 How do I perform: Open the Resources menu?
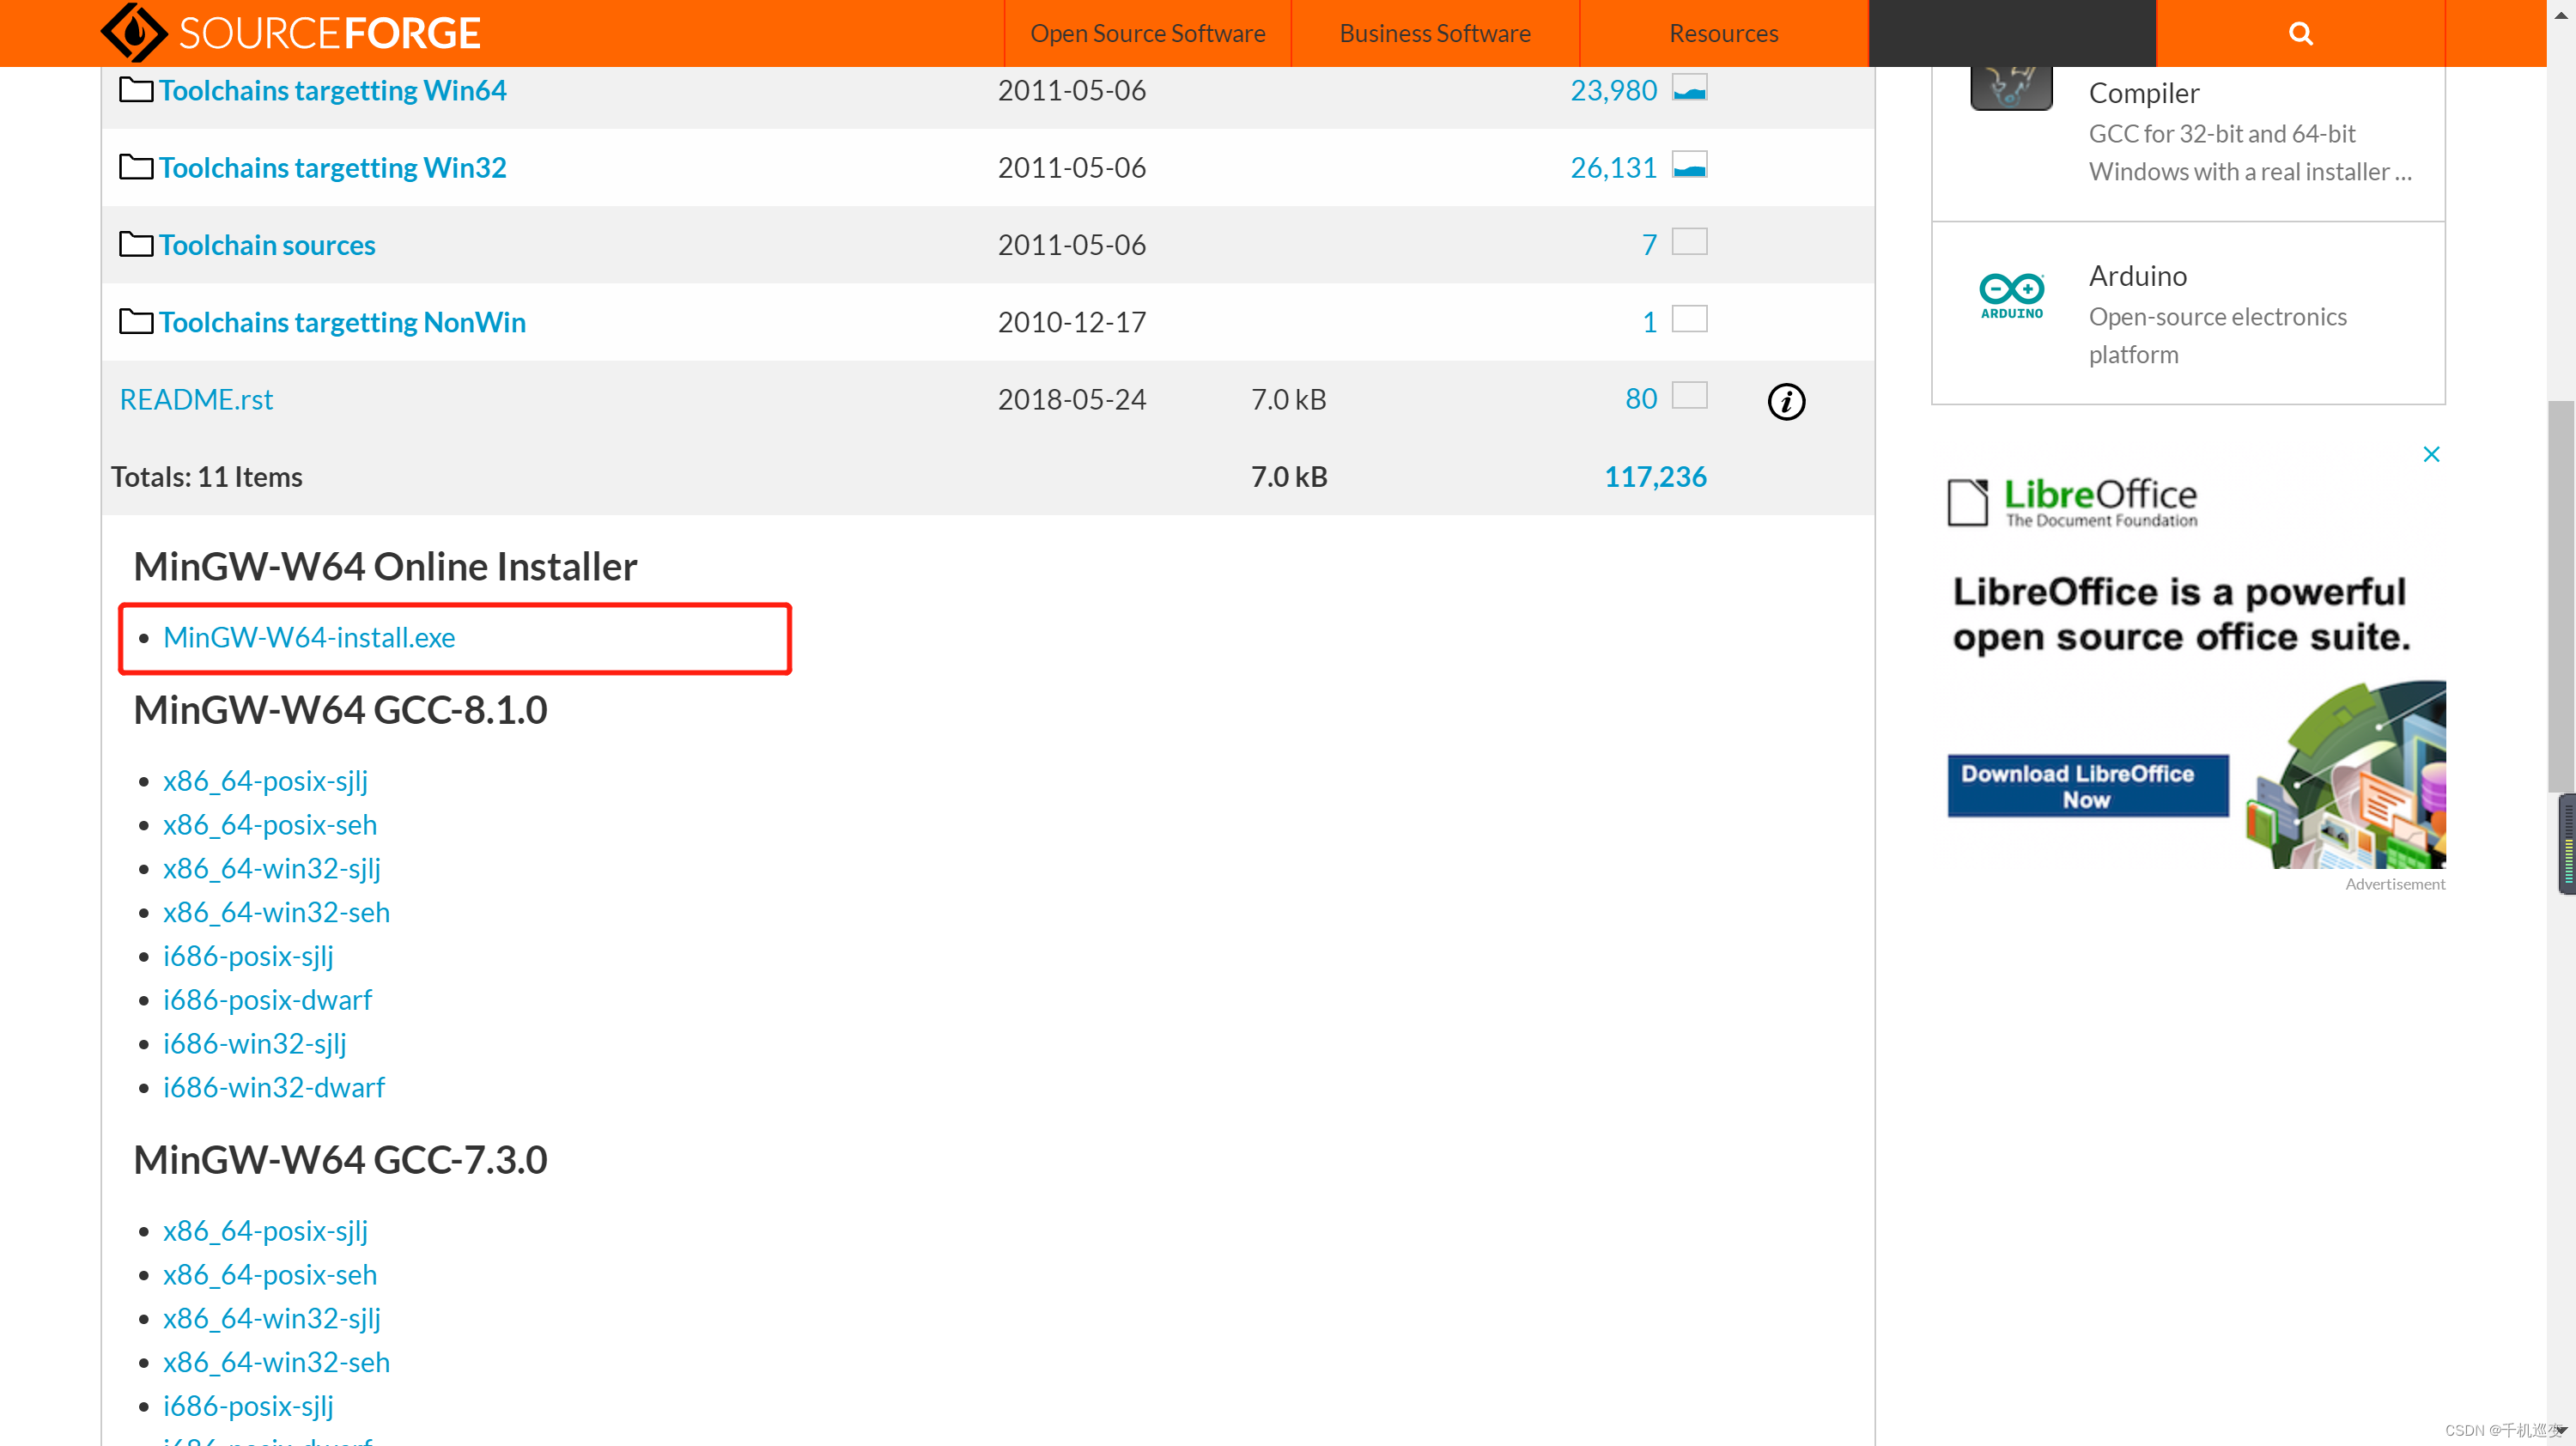[x=1723, y=33]
